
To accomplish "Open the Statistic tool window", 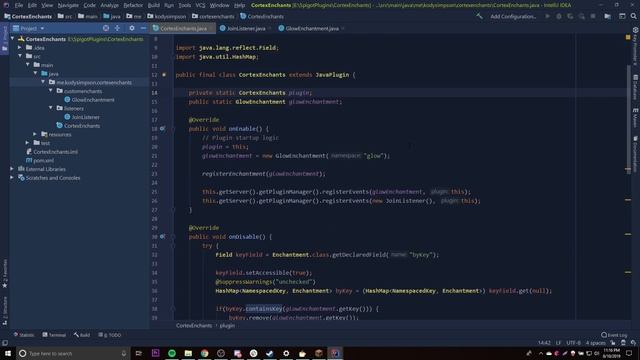I will pyautogui.click(x=24, y=335).
